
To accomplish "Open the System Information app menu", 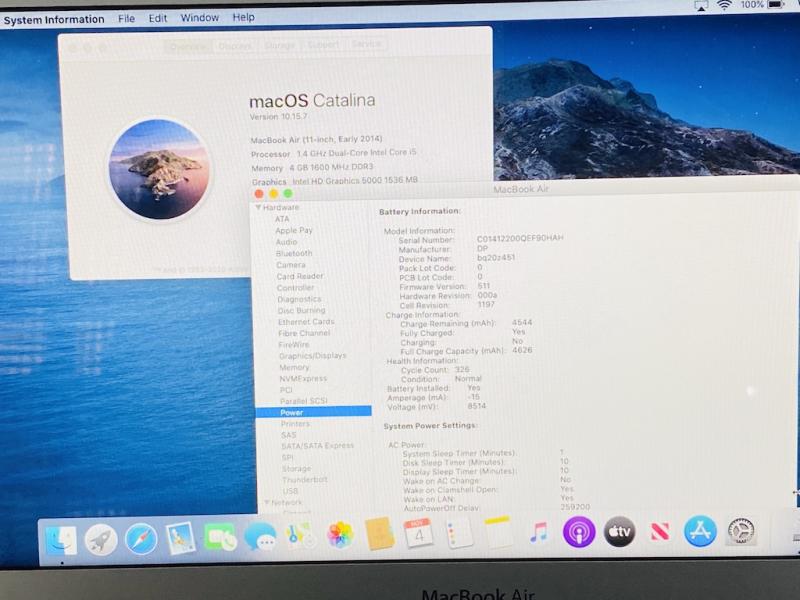I will tap(54, 19).
